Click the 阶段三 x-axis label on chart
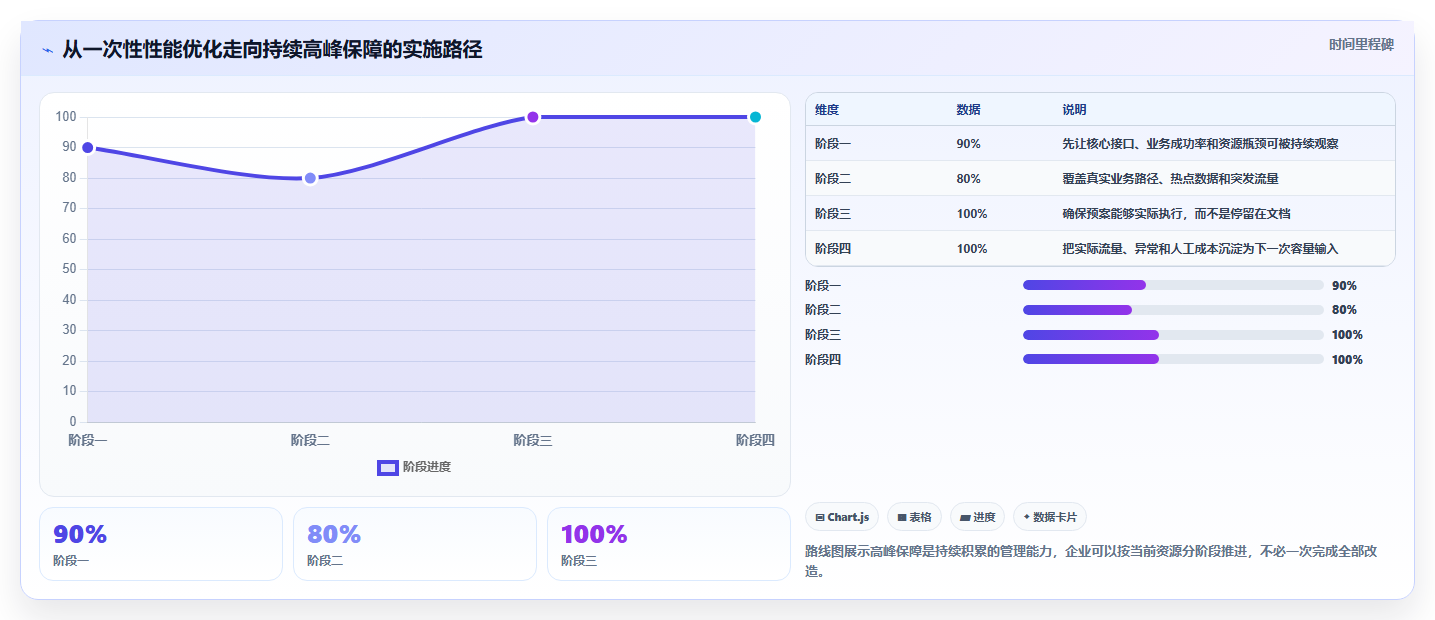 tap(533, 440)
